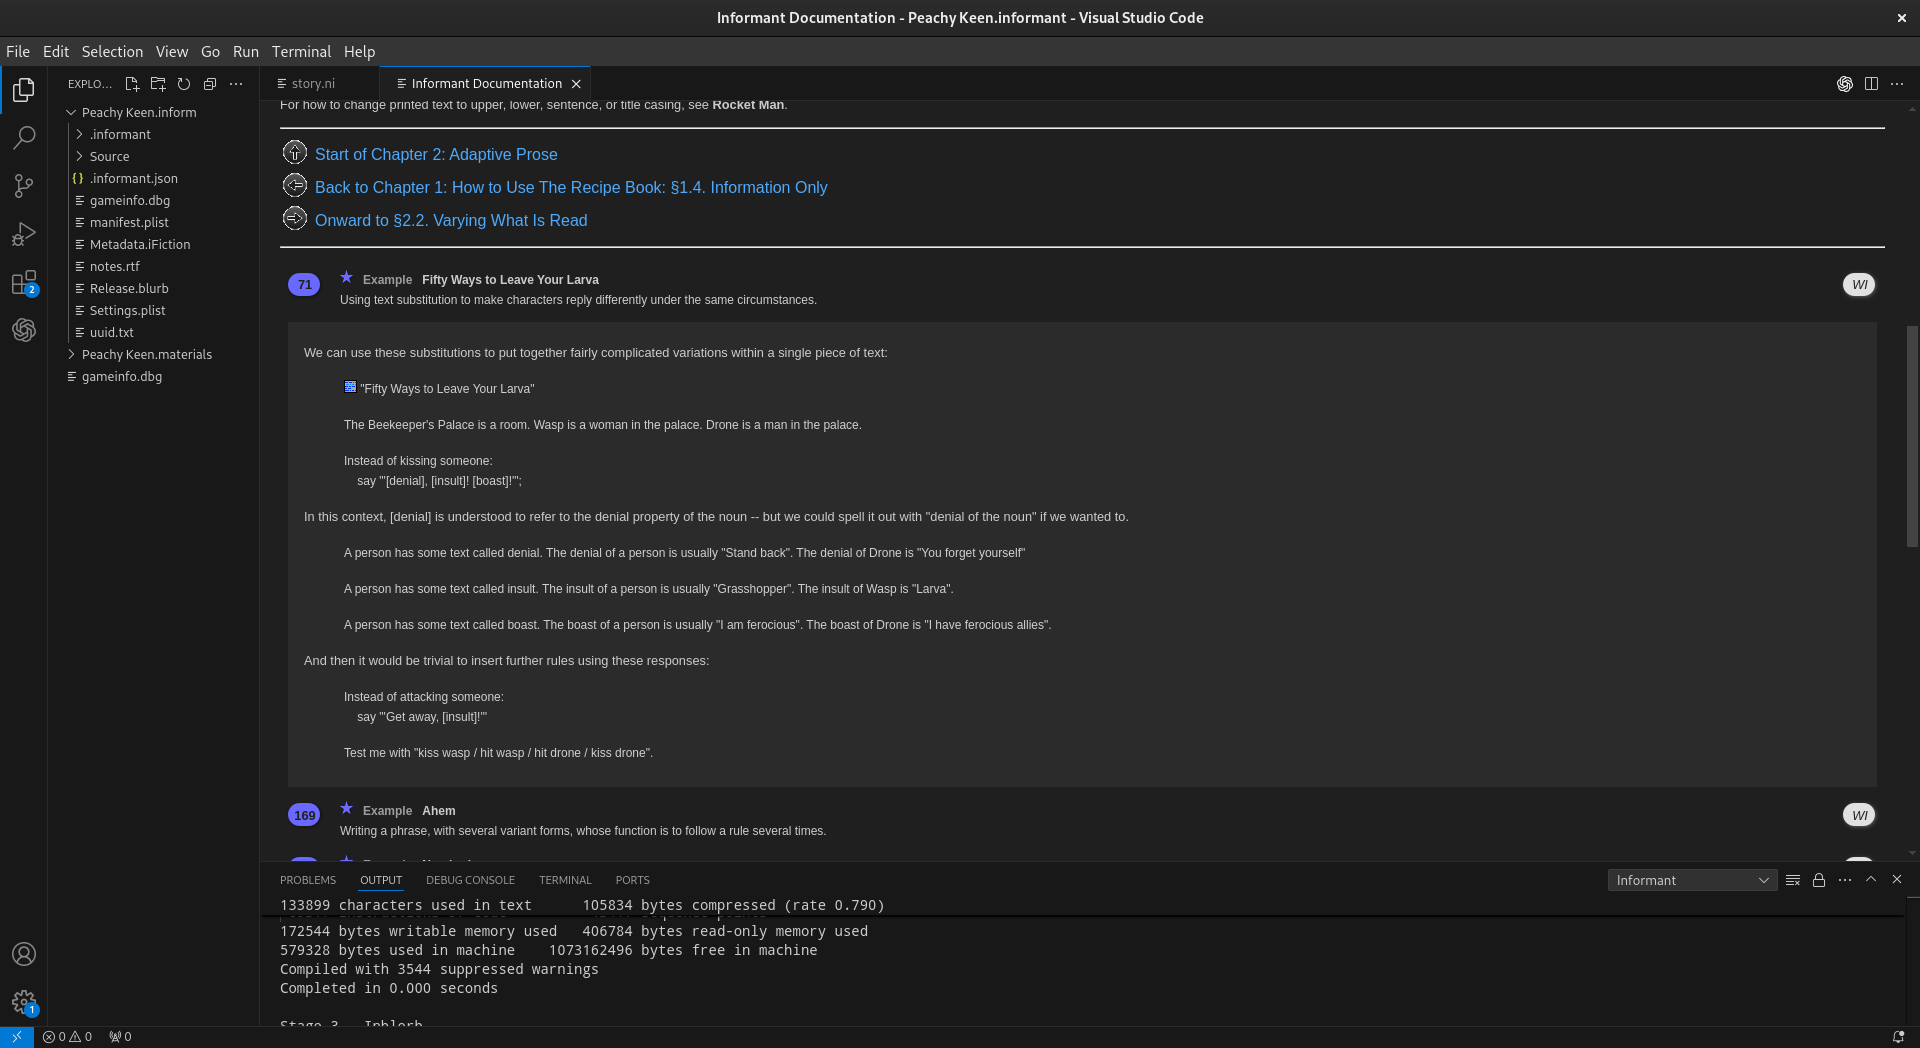Select Informant output channel dropdown

coord(1692,880)
